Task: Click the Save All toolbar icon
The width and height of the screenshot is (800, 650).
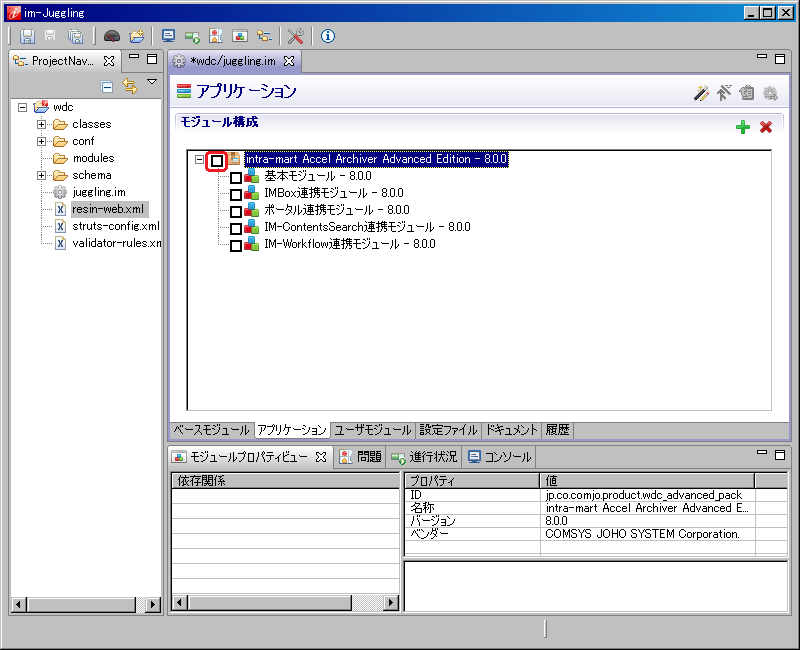Action: coord(75,36)
